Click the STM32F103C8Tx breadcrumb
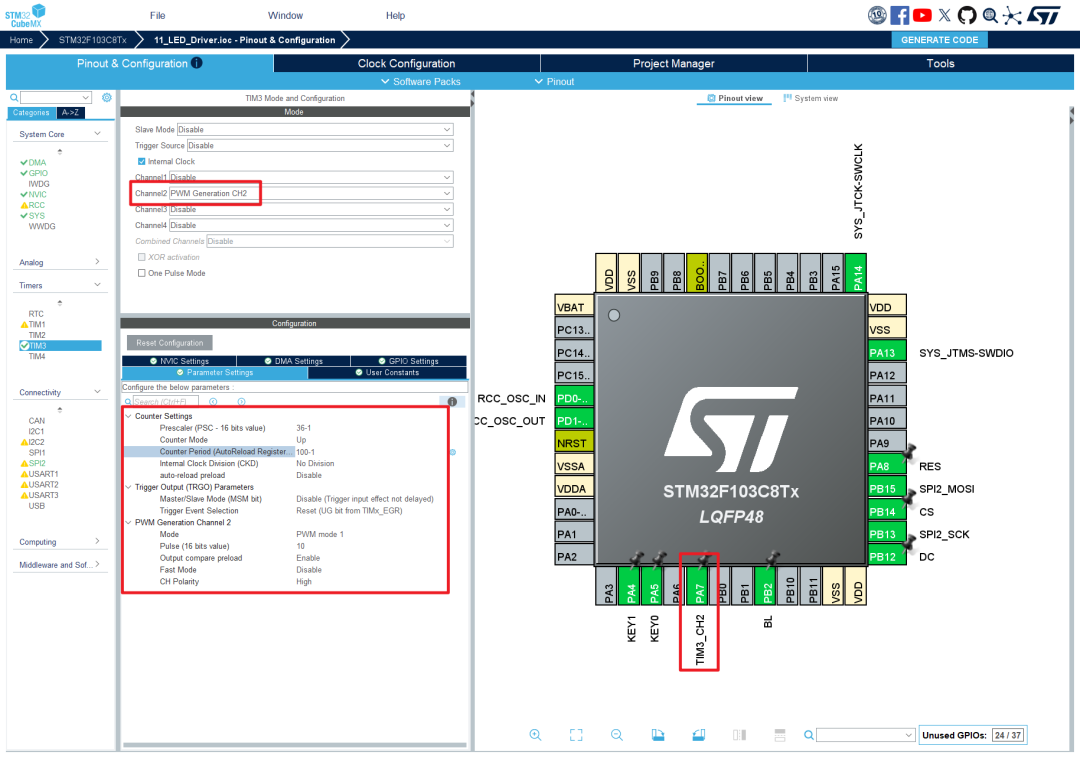Viewport: 1080px width, 758px height. (92, 40)
